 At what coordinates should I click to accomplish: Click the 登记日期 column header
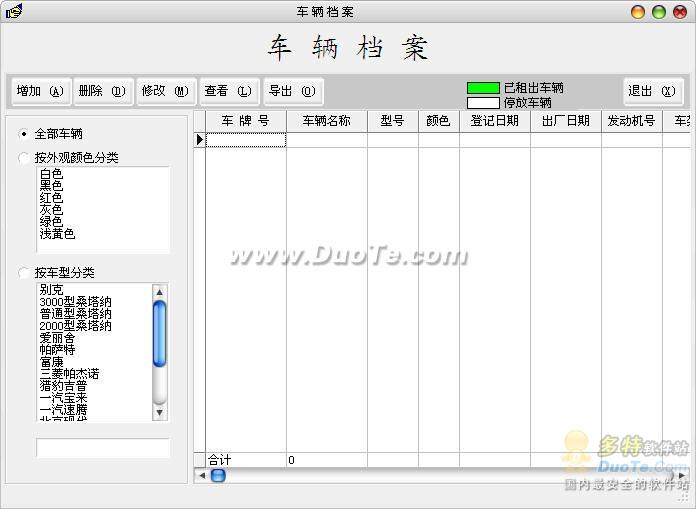(x=495, y=121)
